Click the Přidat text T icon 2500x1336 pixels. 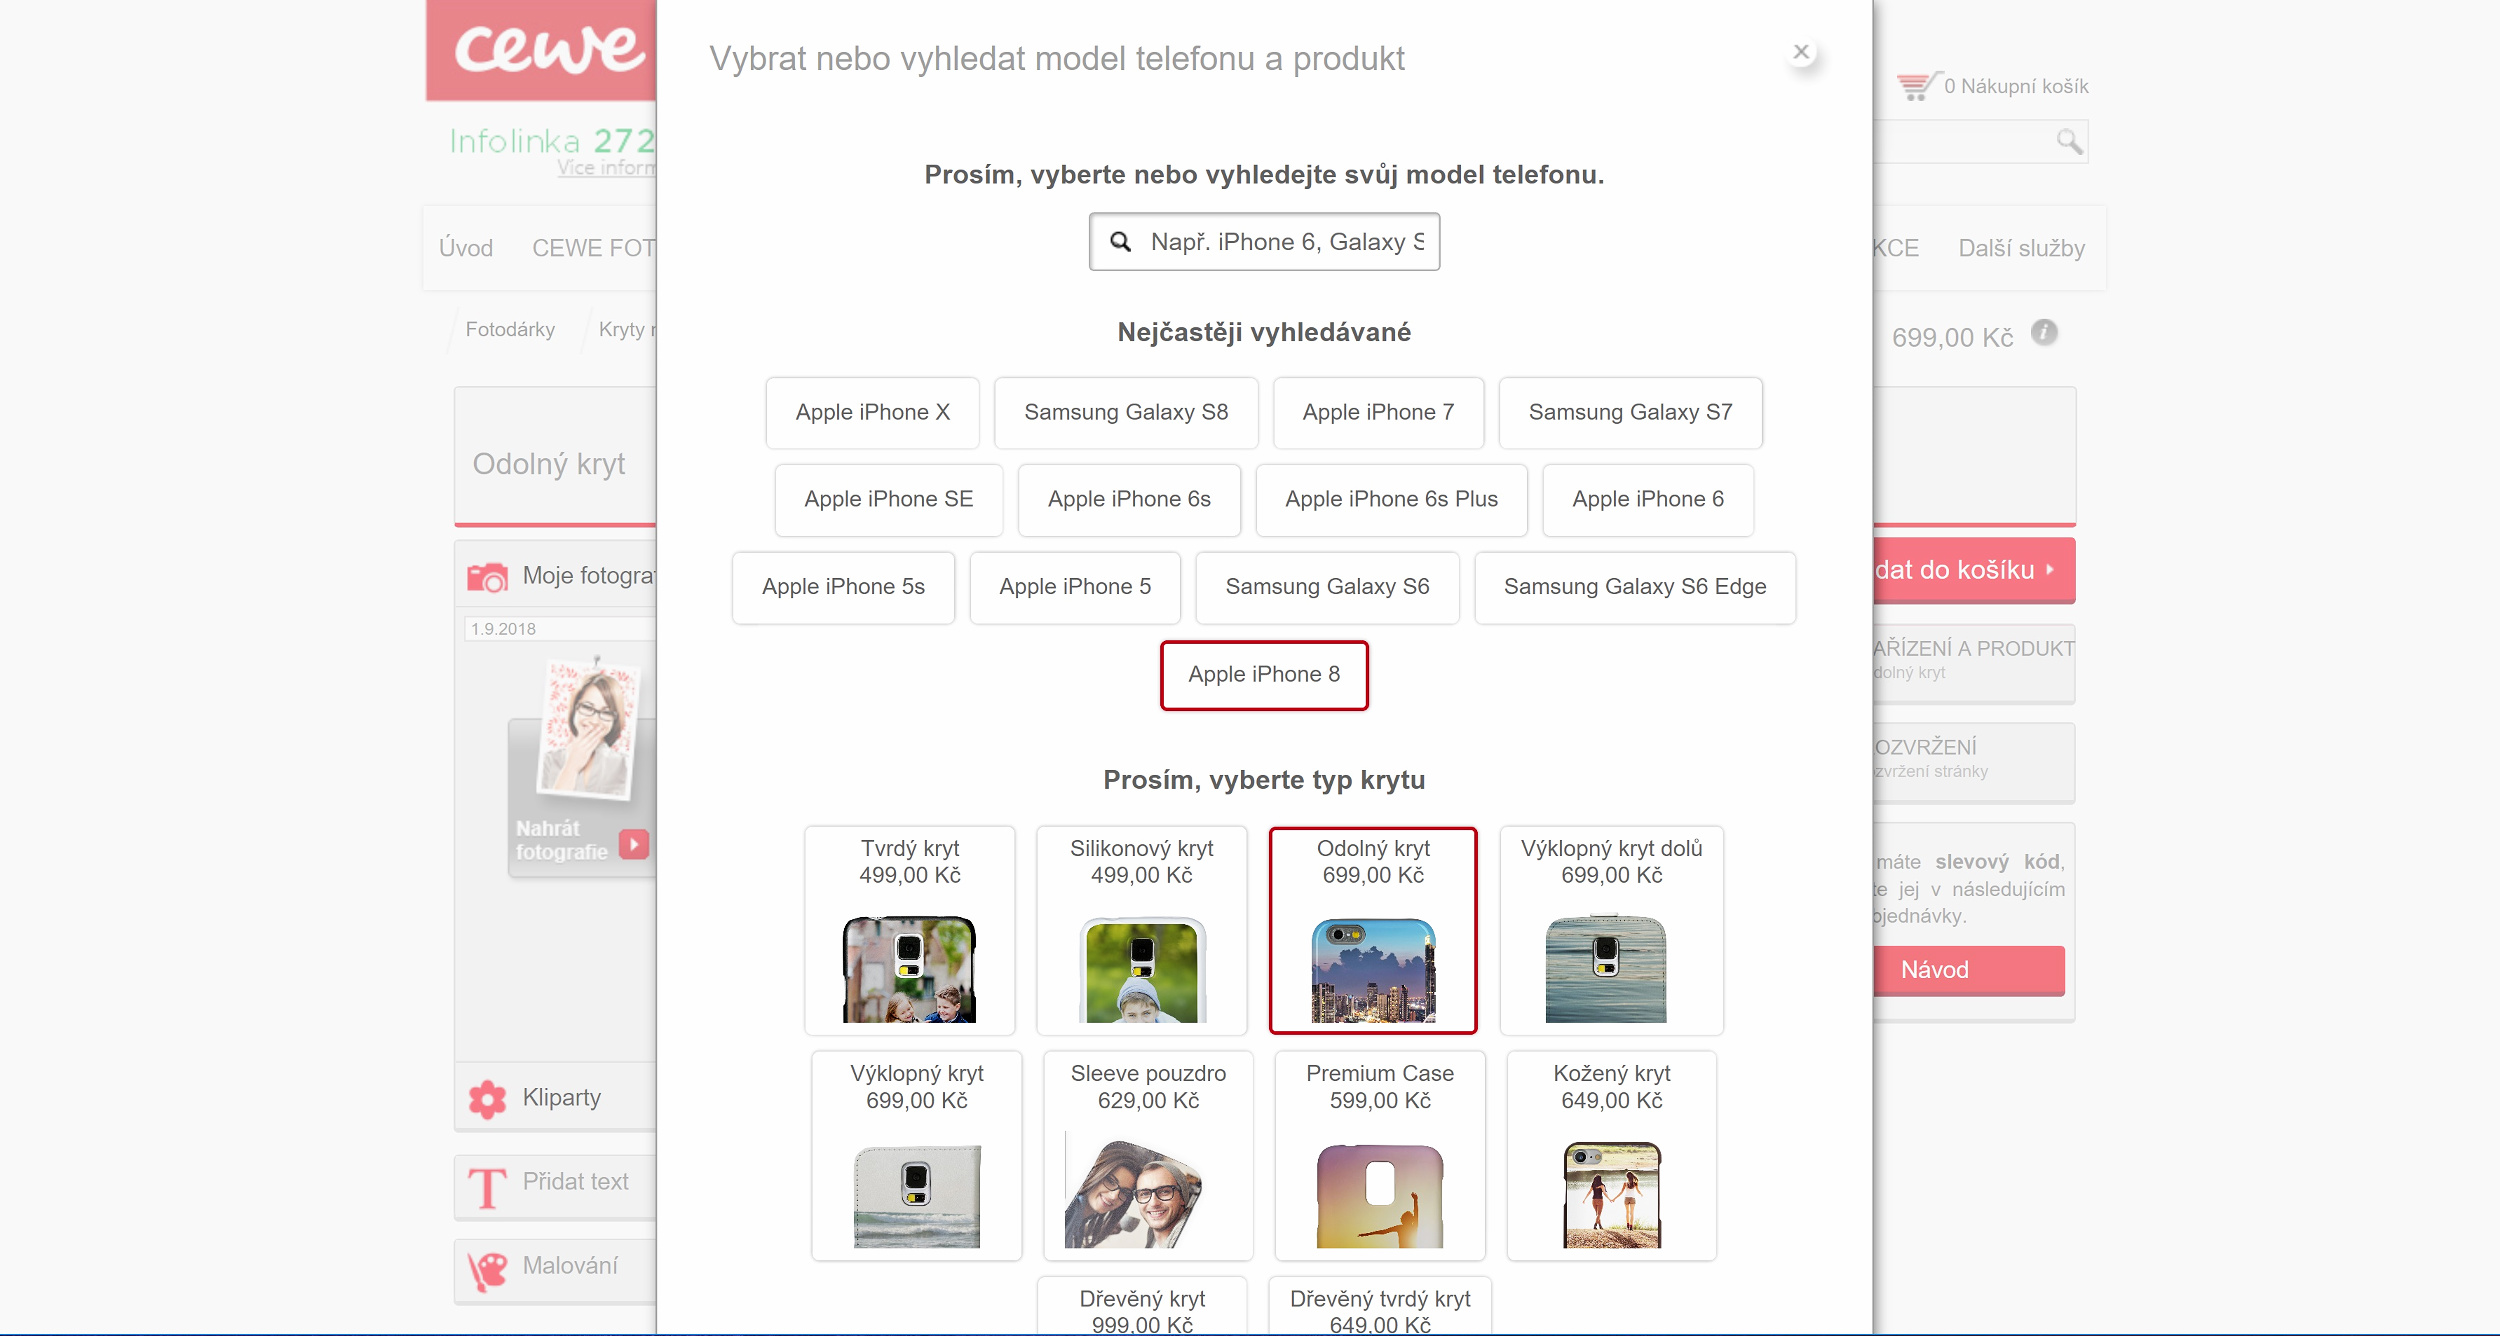(x=487, y=1187)
